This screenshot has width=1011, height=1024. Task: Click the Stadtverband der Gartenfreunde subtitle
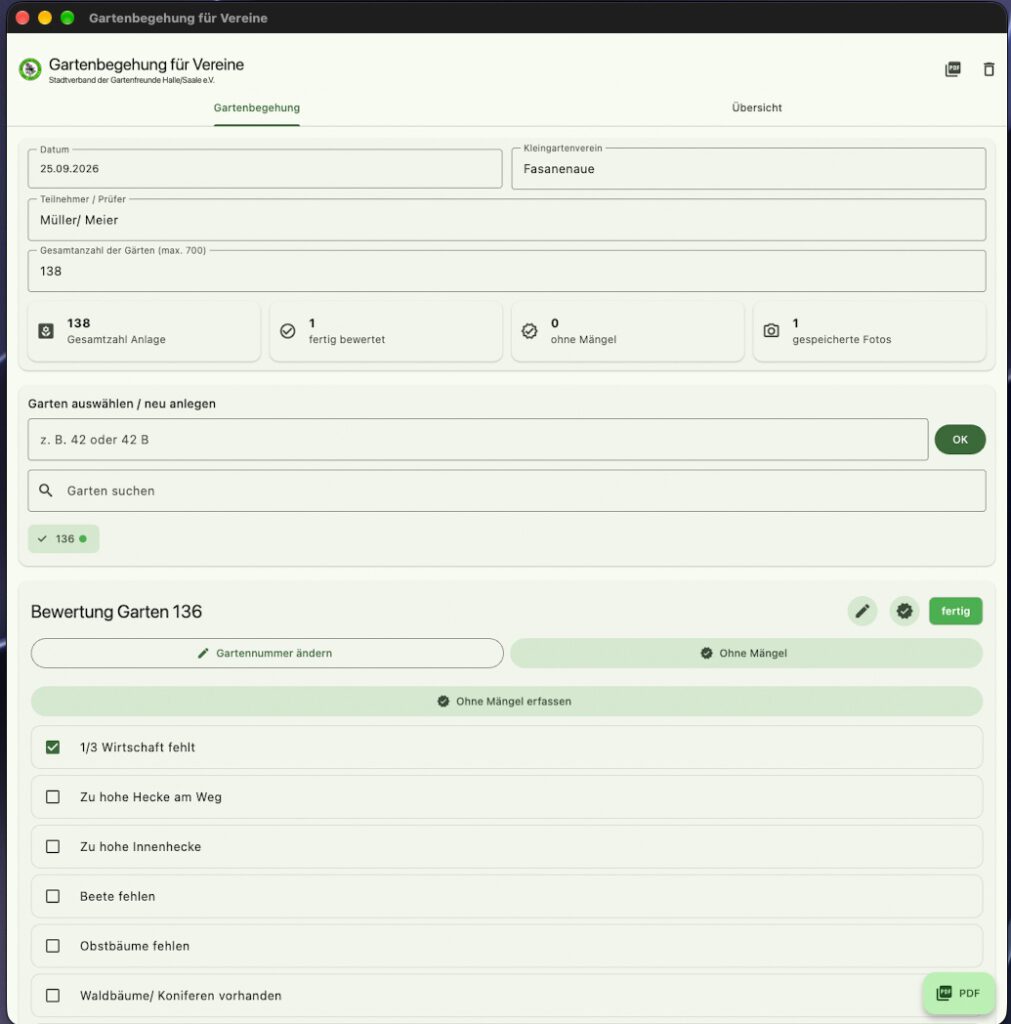(x=131, y=80)
